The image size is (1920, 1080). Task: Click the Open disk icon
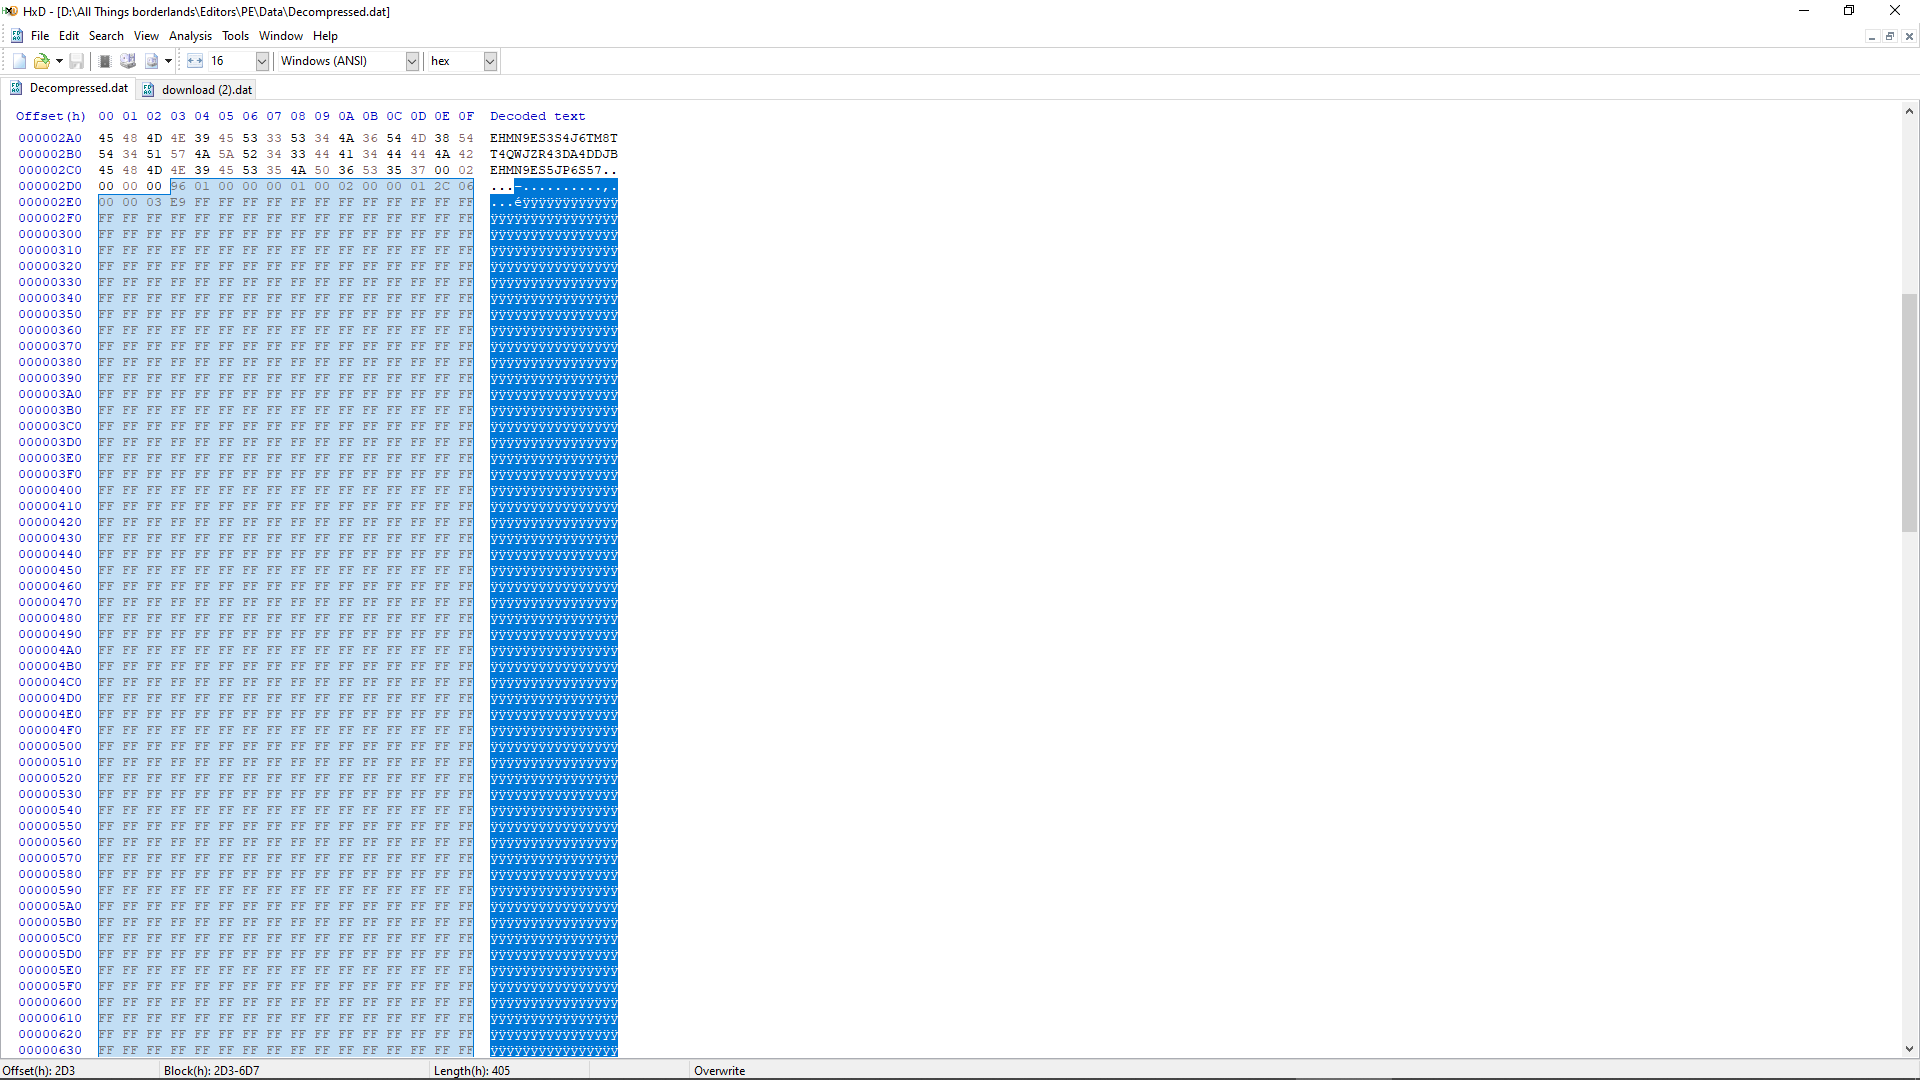click(x=128, y=61)
